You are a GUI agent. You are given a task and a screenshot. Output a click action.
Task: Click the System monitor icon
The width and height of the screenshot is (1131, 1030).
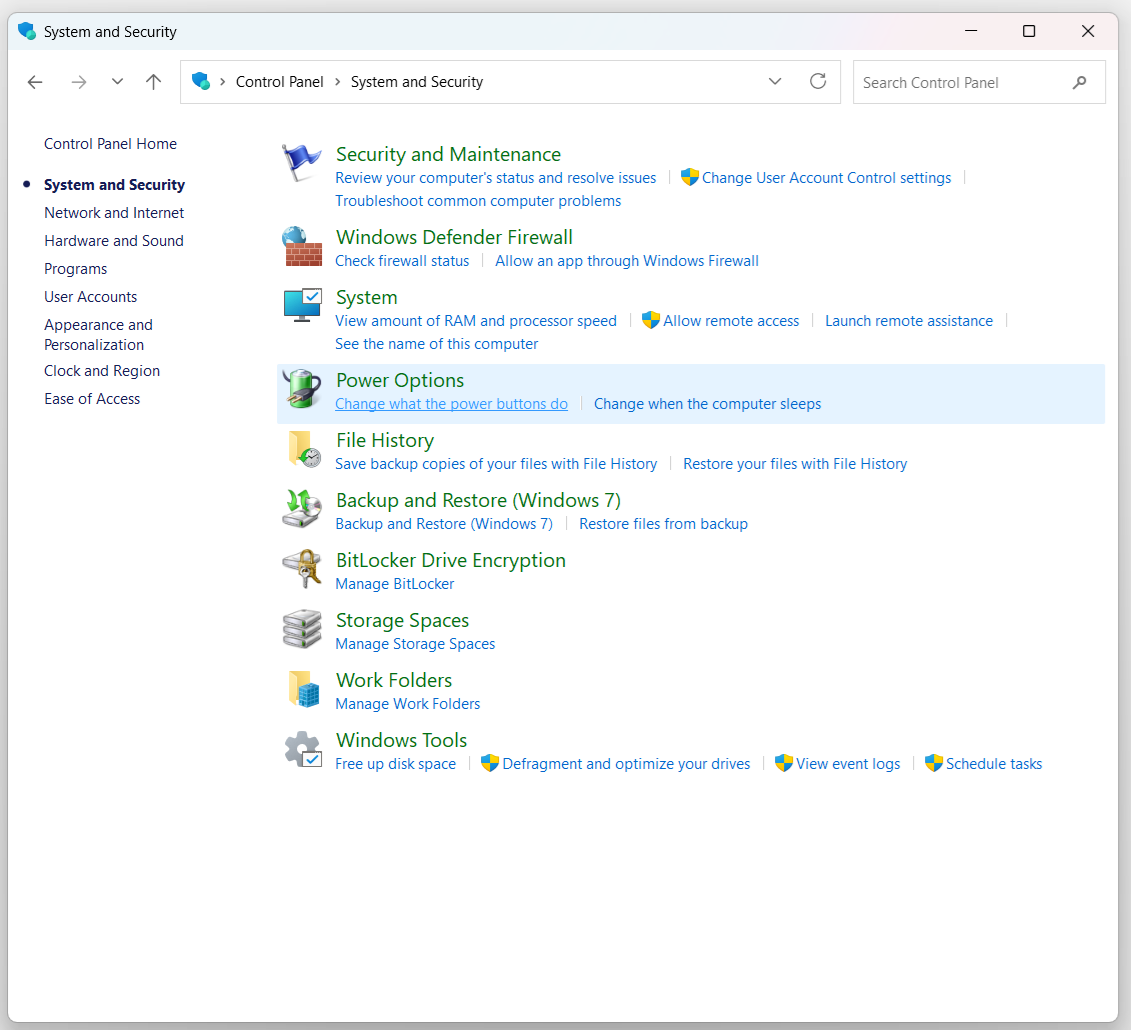[302, 306]
